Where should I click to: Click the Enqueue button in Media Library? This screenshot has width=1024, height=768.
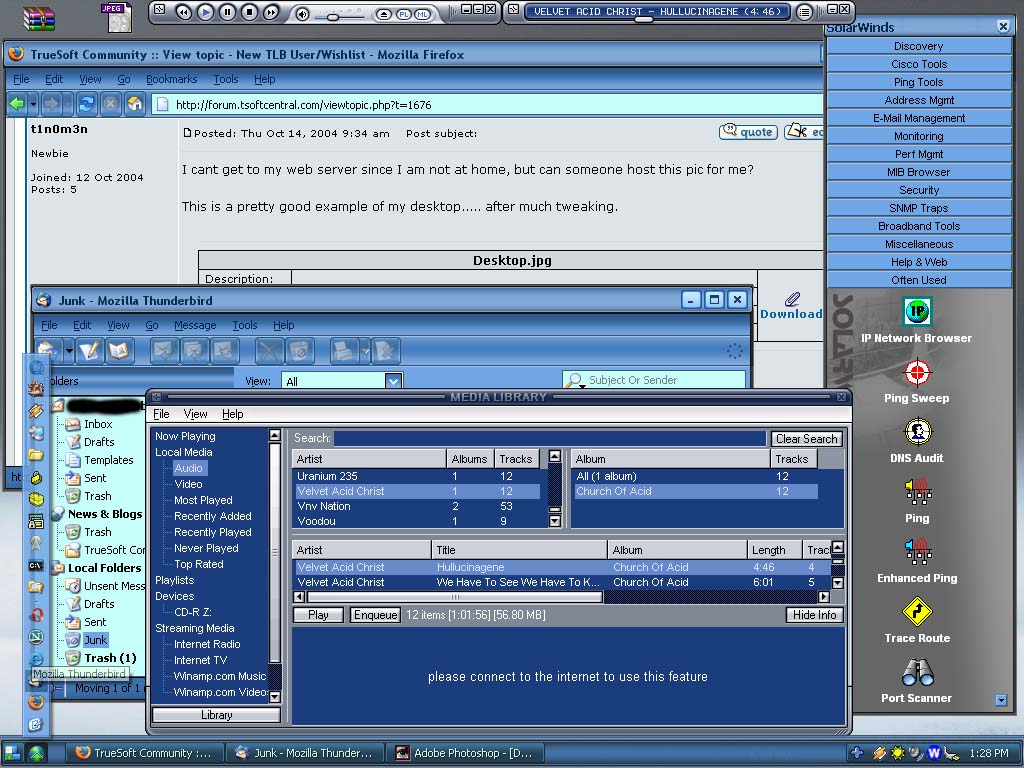click(x=375, y=615)
